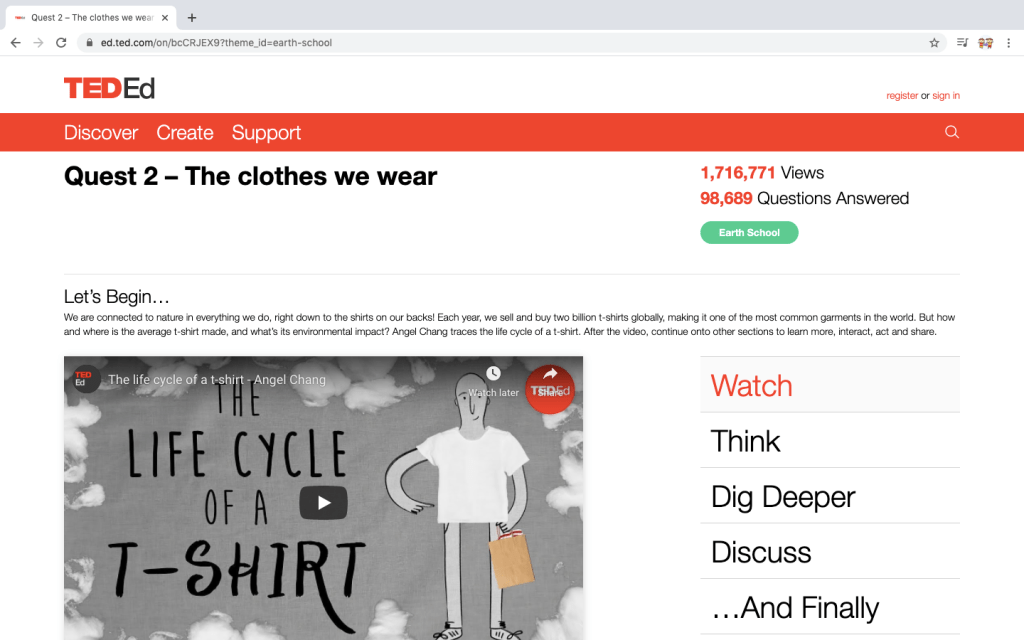Click the TED-Ed logo
The image size is (1024, 640).
pyautogui.click(x=109, y=88)
